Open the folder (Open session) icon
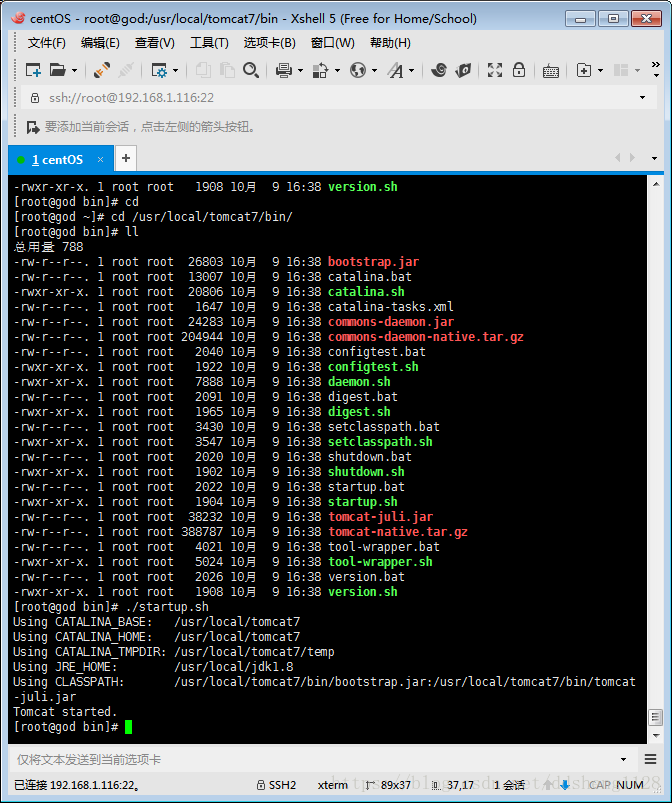This screenshot has width=672, height=803. (57, 70)
